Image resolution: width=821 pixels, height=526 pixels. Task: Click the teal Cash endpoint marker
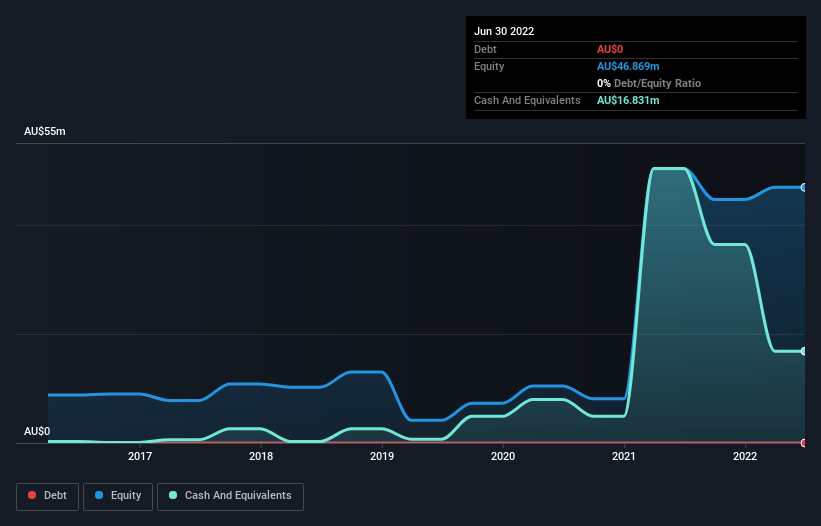click(x=804, y=351)
